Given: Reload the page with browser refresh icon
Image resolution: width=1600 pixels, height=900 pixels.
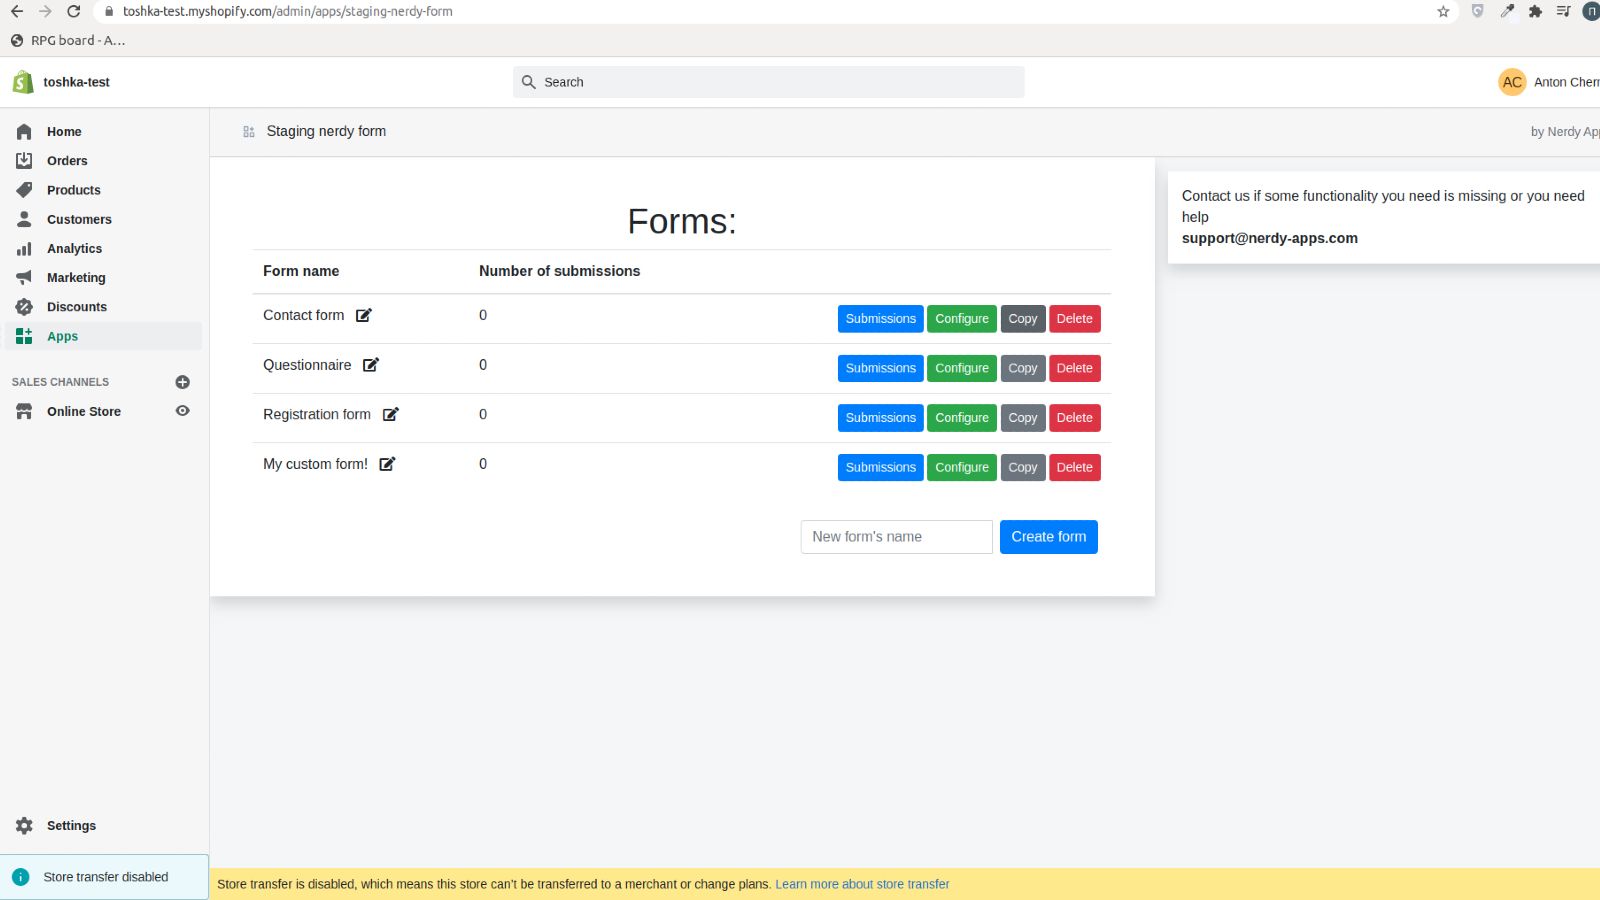Looking at the screenshot, I should tap(73, 11).
